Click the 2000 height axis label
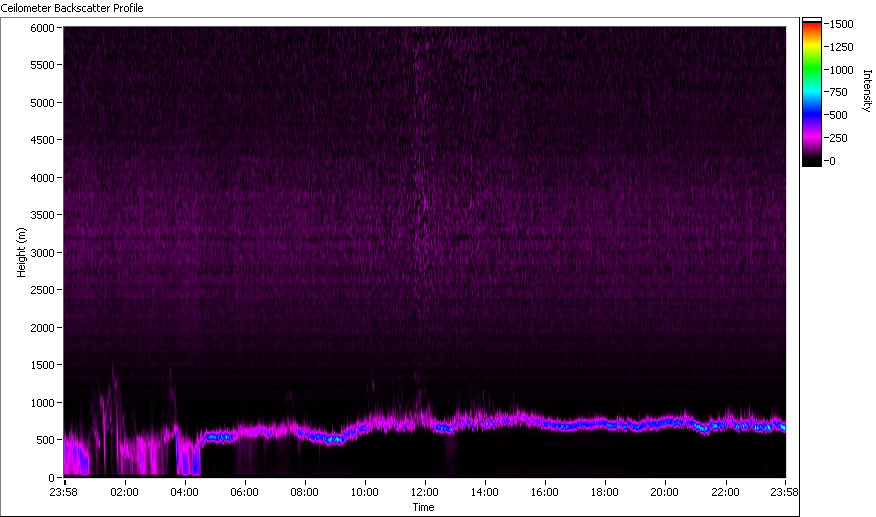The width and height of the screenshot is (876, 517). (42, 328)
